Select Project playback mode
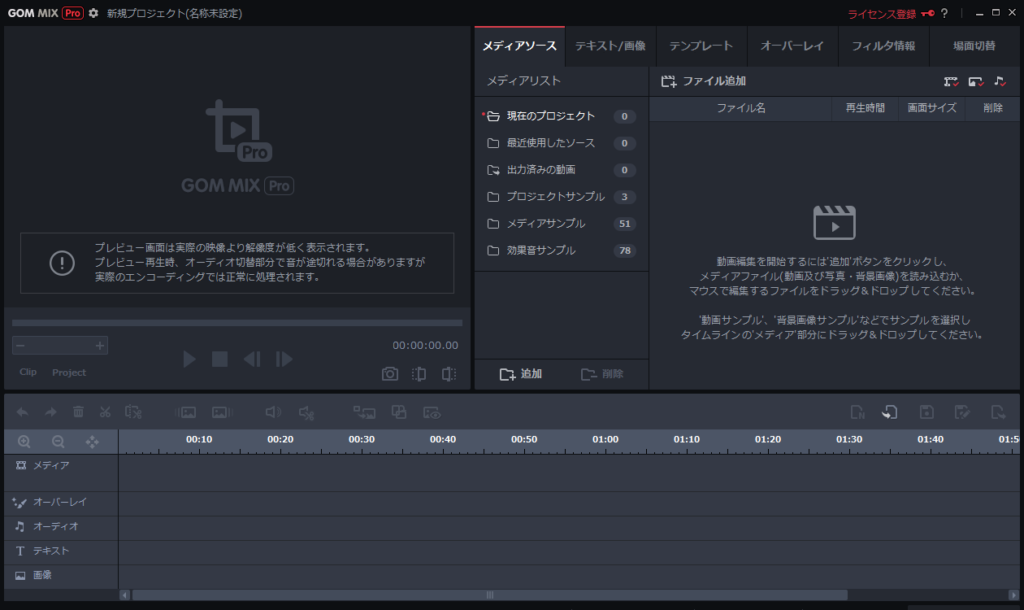Image resolution: width=1024 pixels, height=610 pixels. [69, 372]
